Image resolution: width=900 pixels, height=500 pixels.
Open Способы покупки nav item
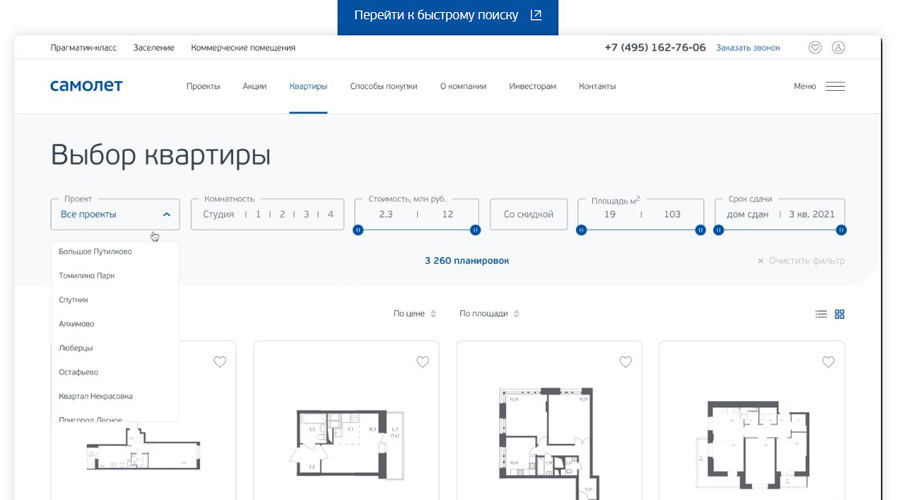[383, 86]
